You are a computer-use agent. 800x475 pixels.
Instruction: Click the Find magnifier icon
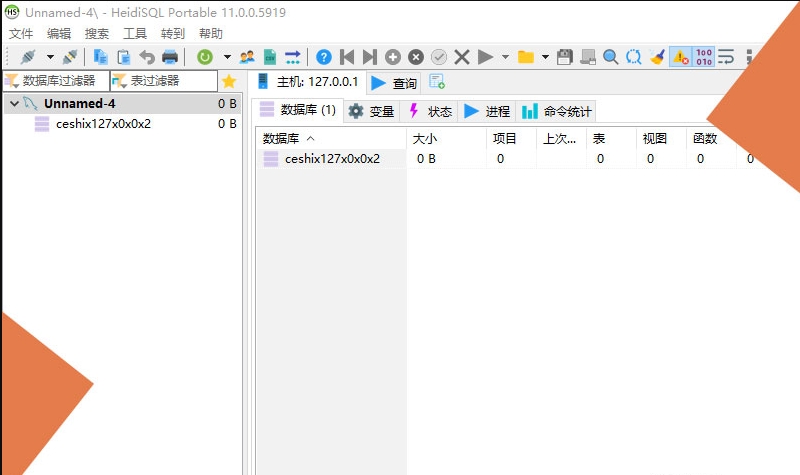point(611,57)
